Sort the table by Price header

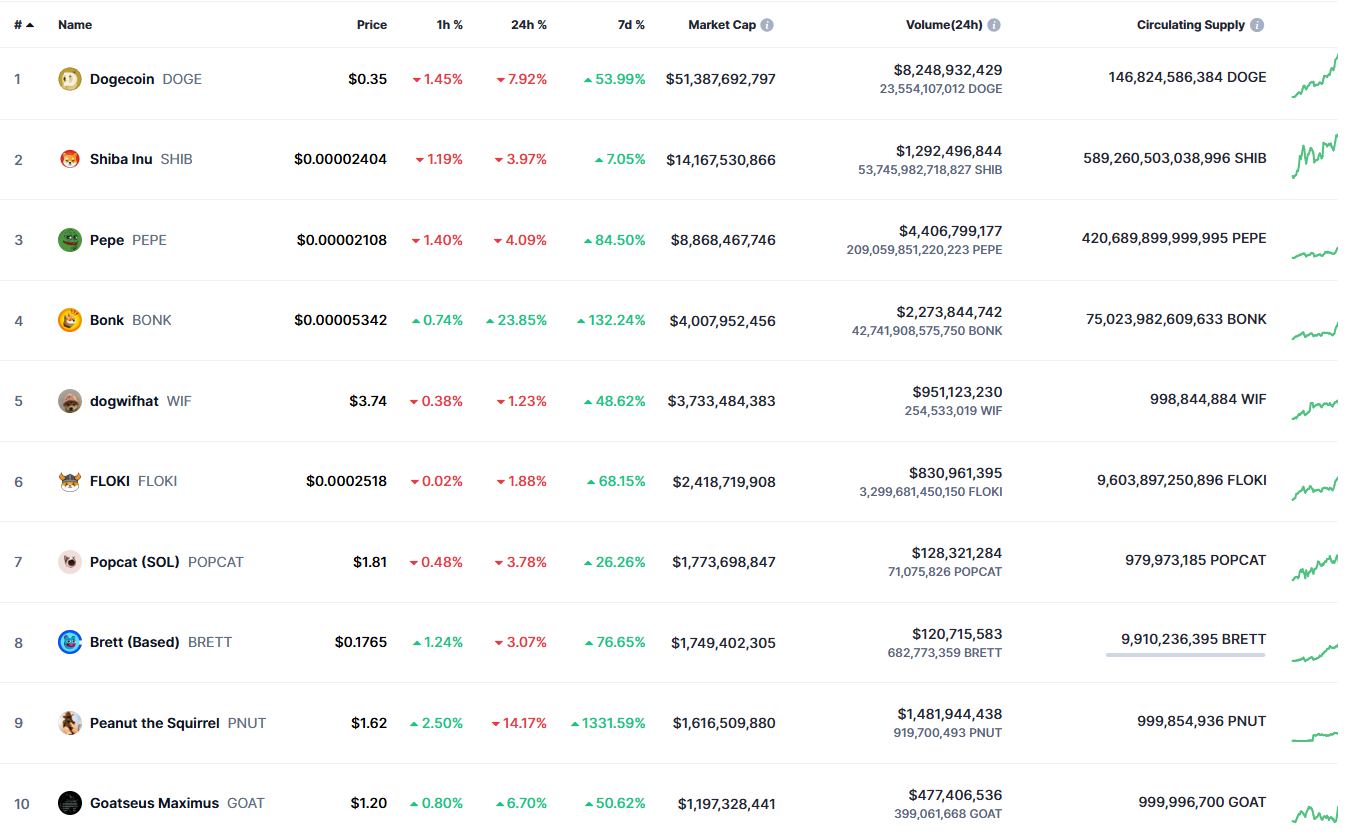pyautogui.click(x=372, y=25)
